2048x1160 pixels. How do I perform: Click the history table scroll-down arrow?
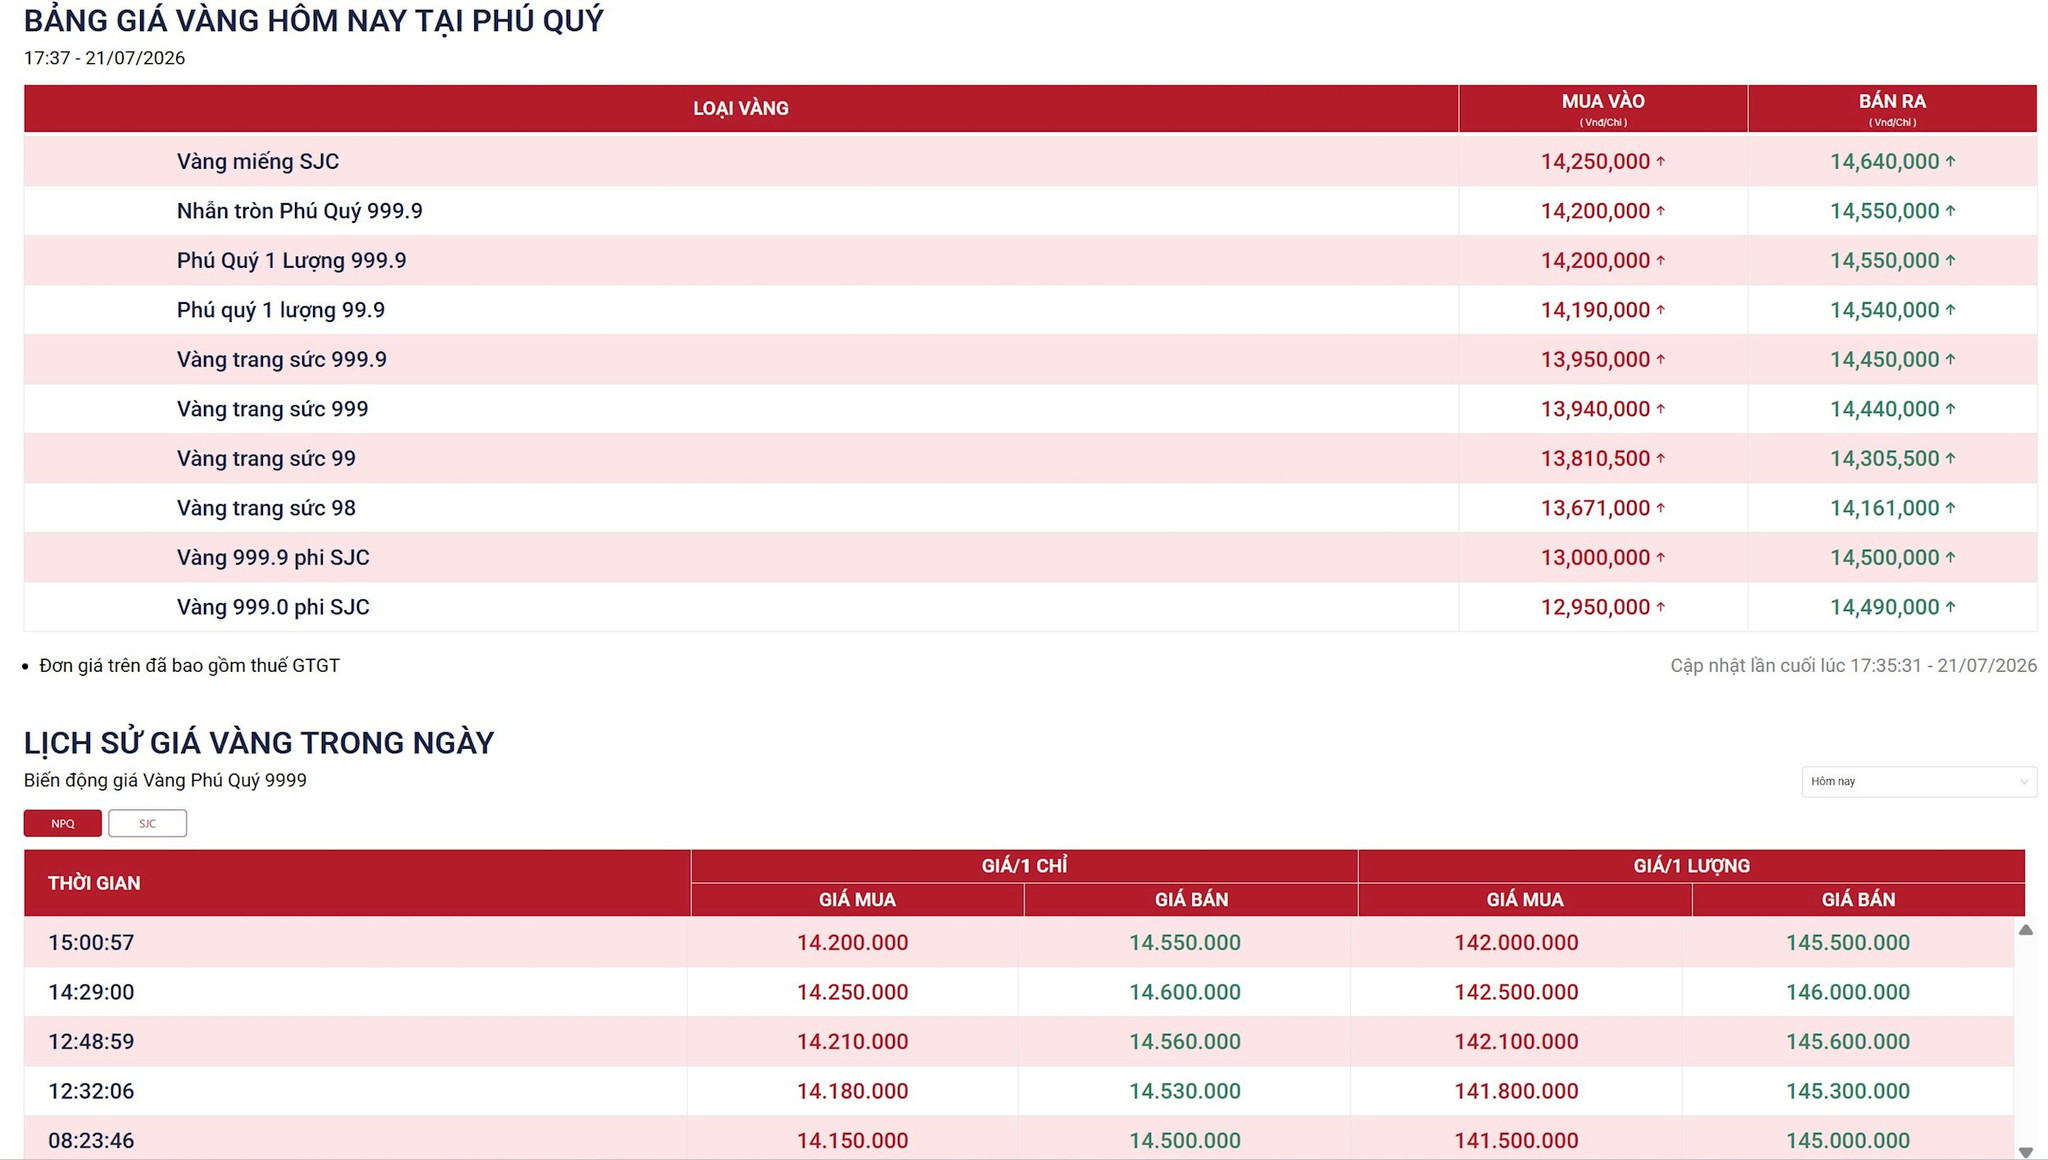2025,1152
